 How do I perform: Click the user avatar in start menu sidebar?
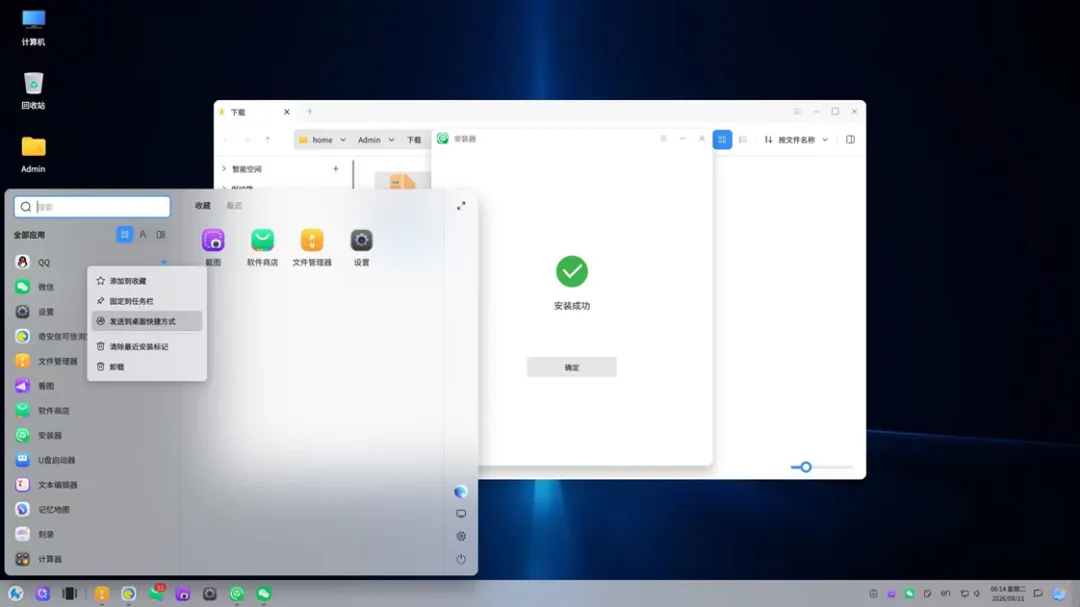tap(461, 491)
